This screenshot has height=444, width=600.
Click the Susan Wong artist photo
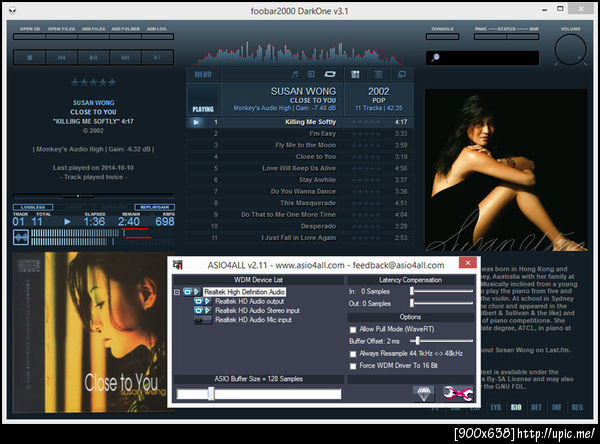[x=506, y=170]
